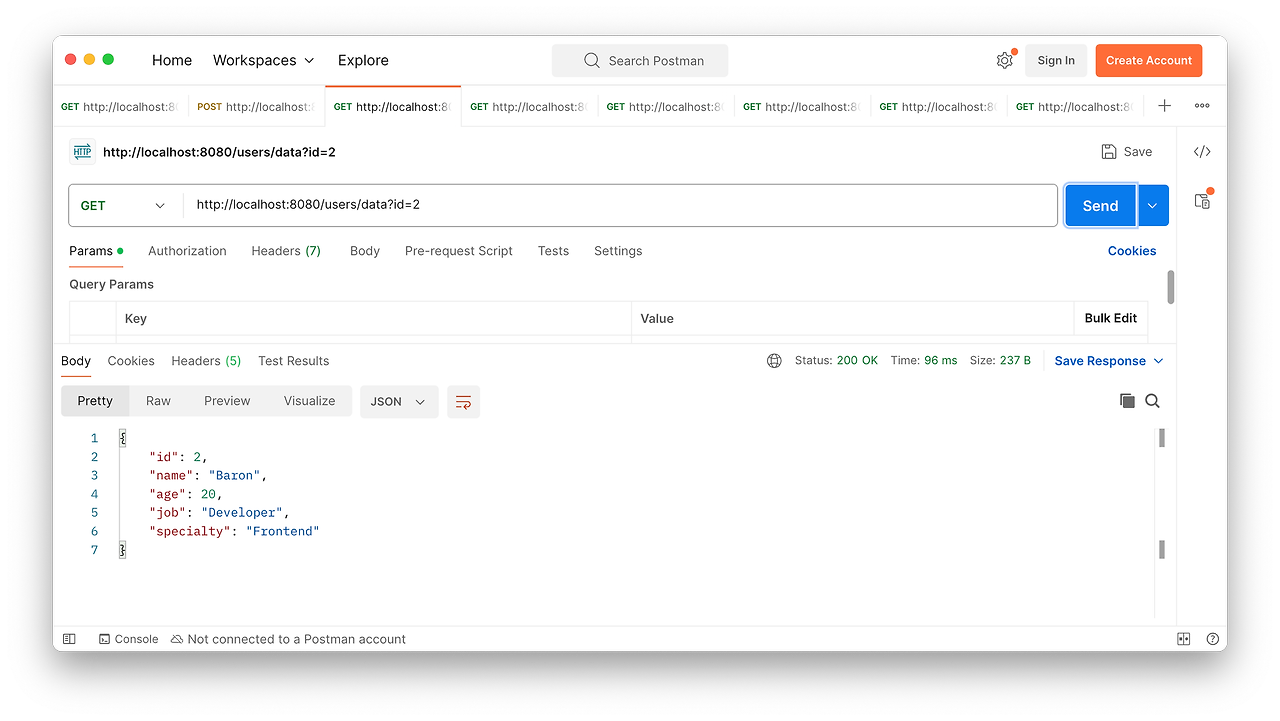This screenshot has width=1280, height=721.
Task: Select the Tests request tab
Action: pos(553,251)
